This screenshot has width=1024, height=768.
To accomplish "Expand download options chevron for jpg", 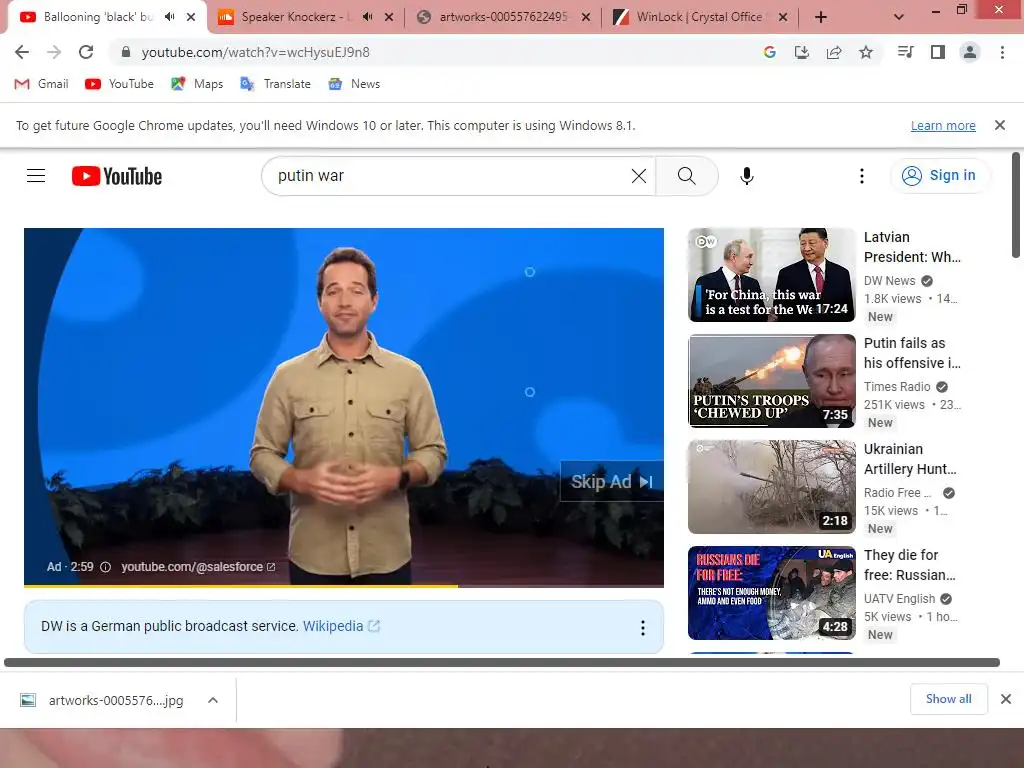I will (213, 700).
